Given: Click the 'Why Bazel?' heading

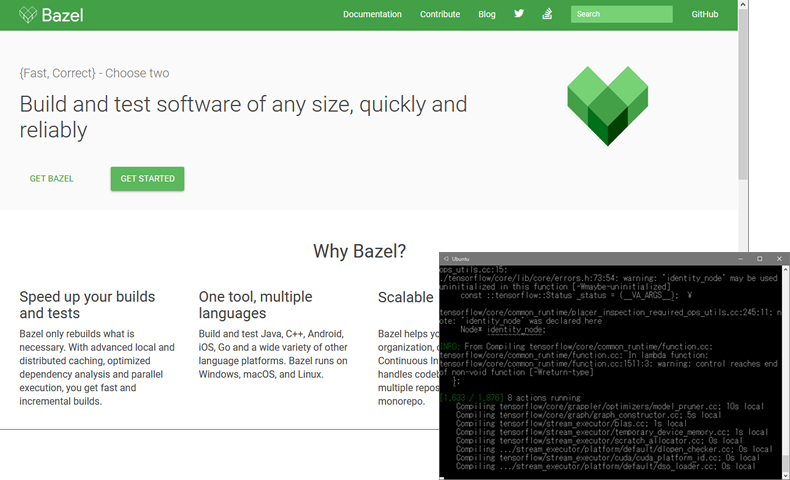Looking at the screenshot, I should [x=359, y=251].
